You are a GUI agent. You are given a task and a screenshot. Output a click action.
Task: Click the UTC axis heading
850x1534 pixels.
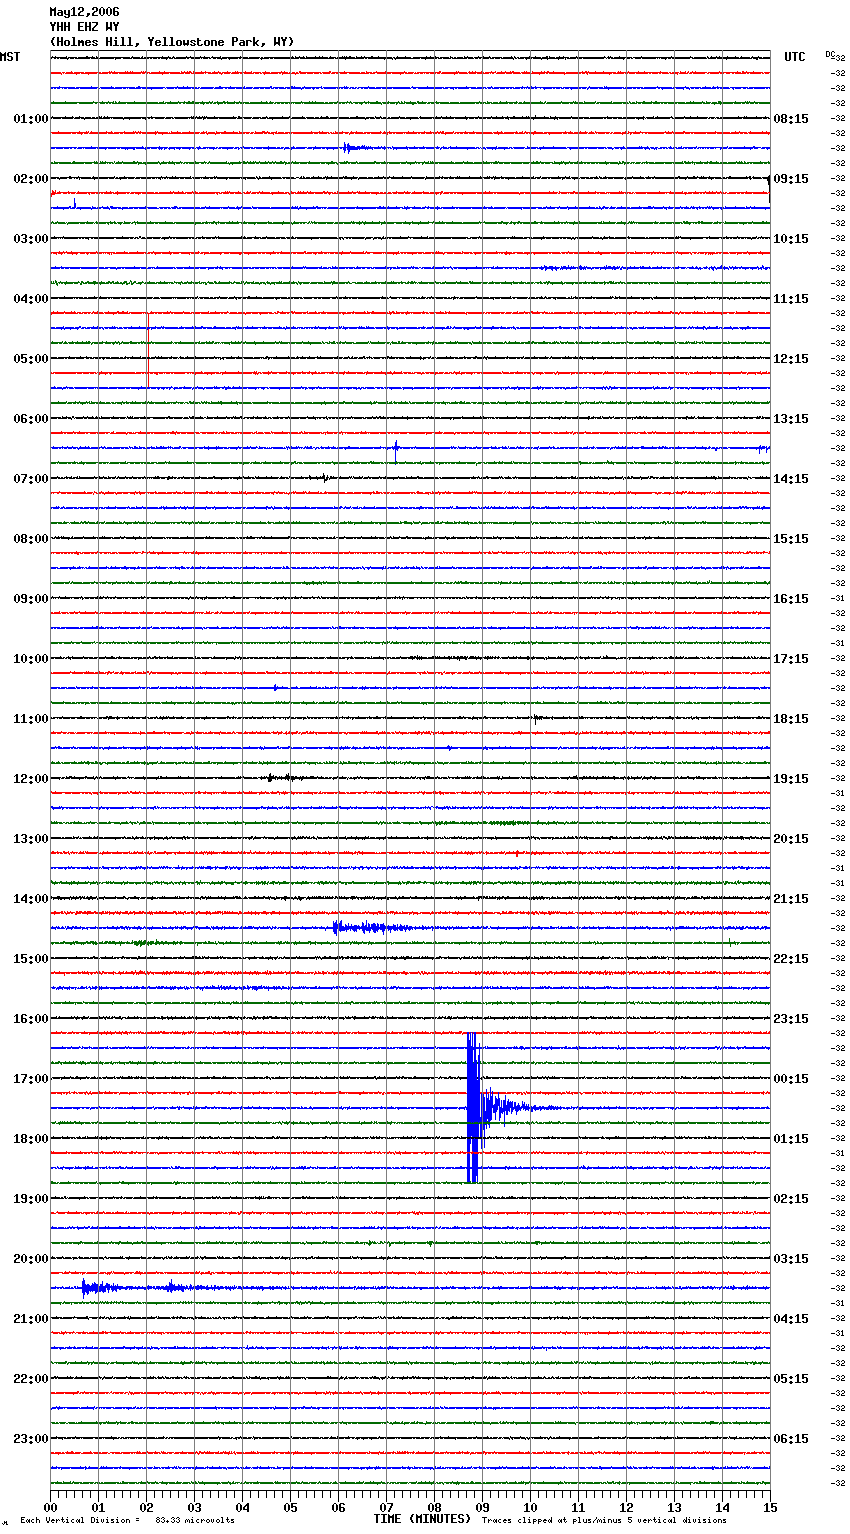[x=795, y=57]
